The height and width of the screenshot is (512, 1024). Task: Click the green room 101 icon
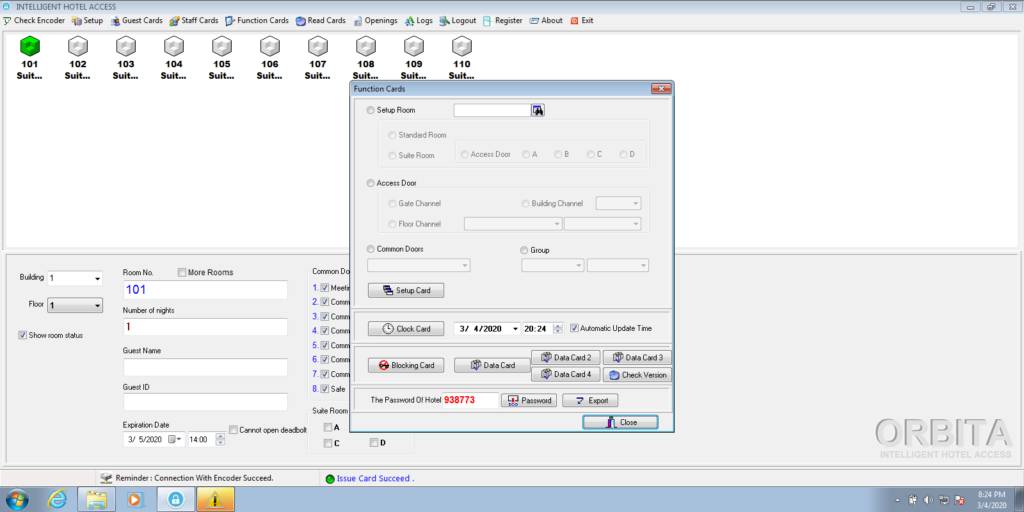[30, 46]
